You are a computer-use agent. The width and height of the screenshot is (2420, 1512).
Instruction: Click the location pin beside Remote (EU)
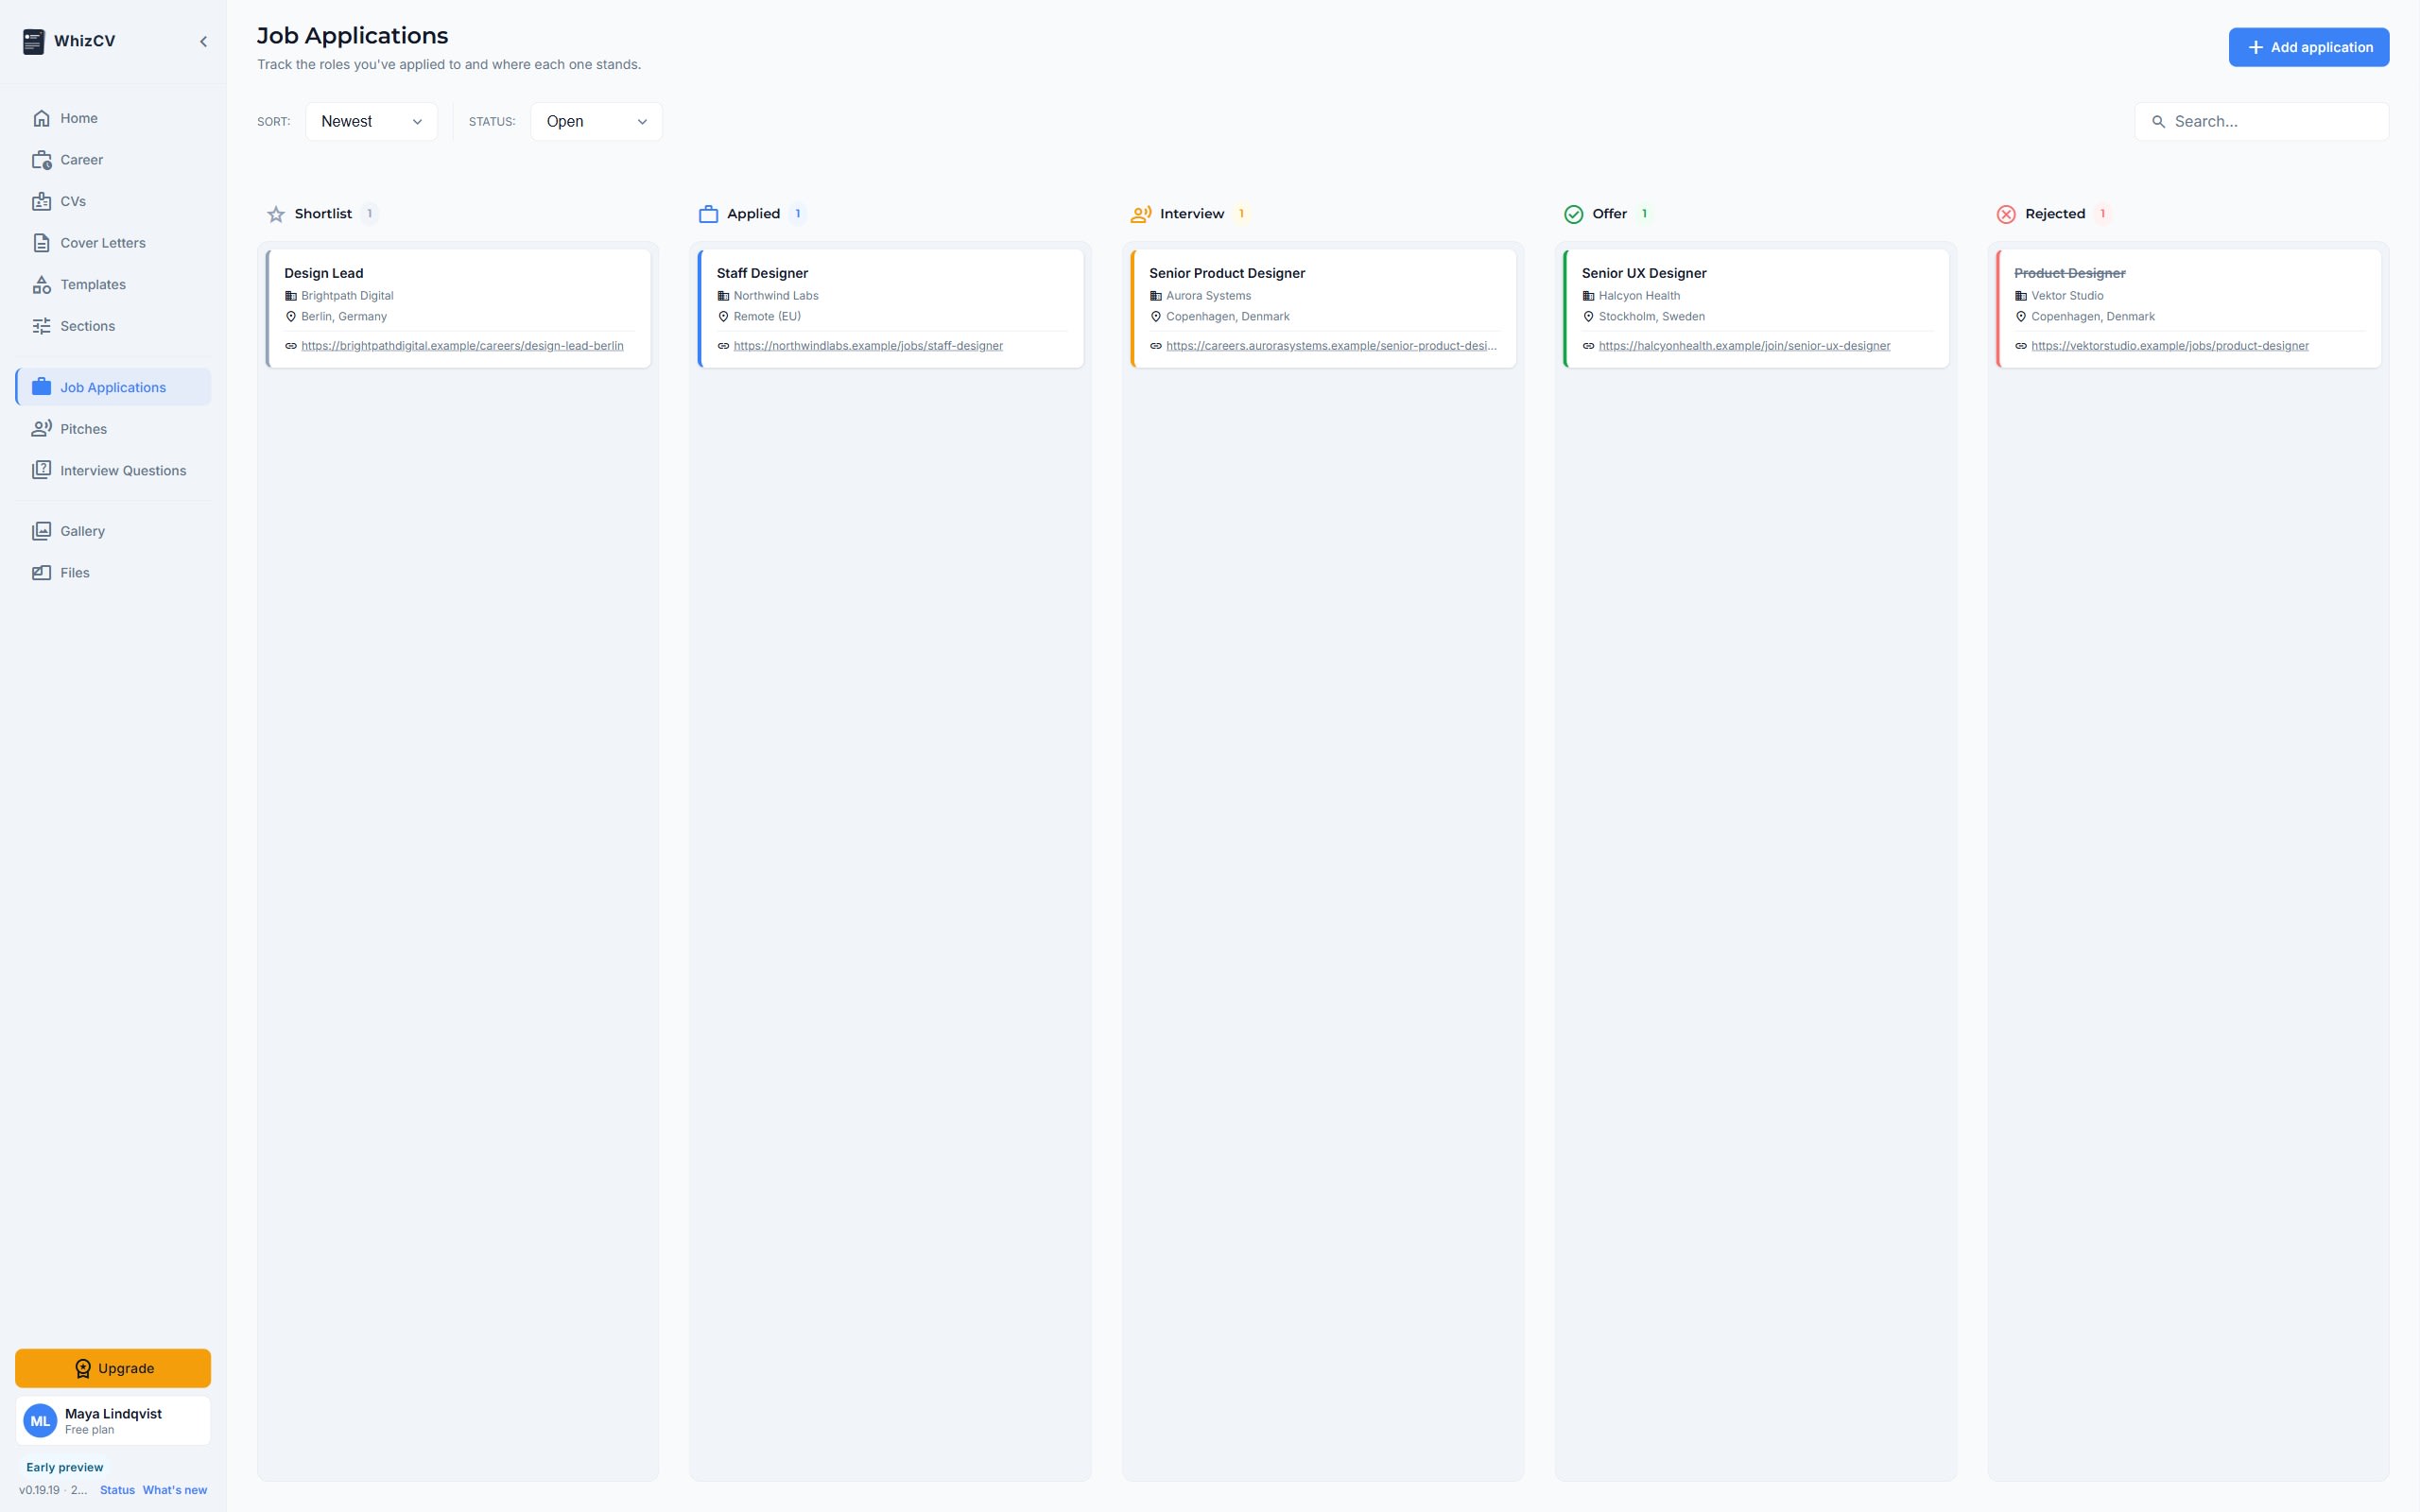pos(723,317)
